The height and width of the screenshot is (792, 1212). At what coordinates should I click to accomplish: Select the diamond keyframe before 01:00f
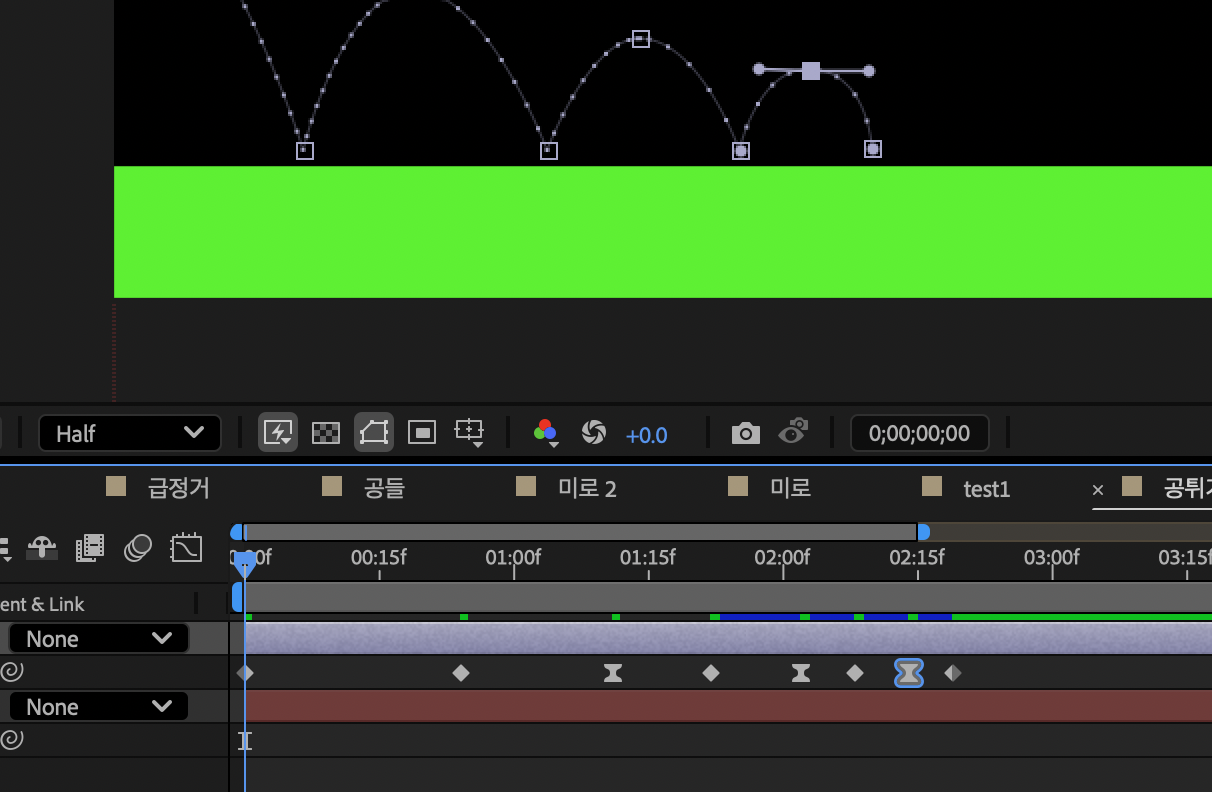coord(461,673)
